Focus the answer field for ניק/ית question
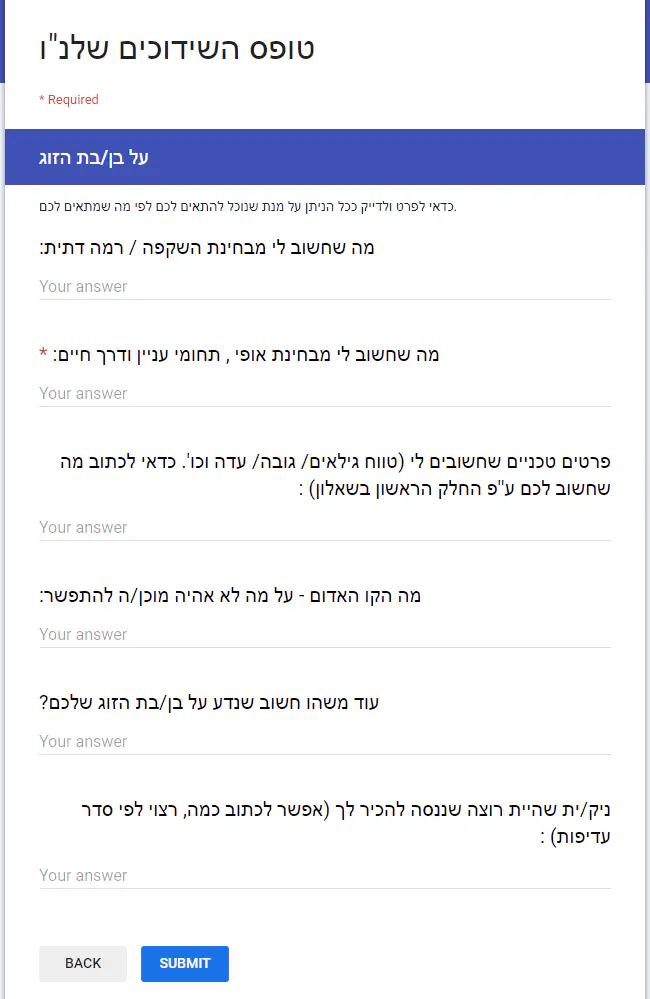 pyautogui.click(x=324, y=875)
